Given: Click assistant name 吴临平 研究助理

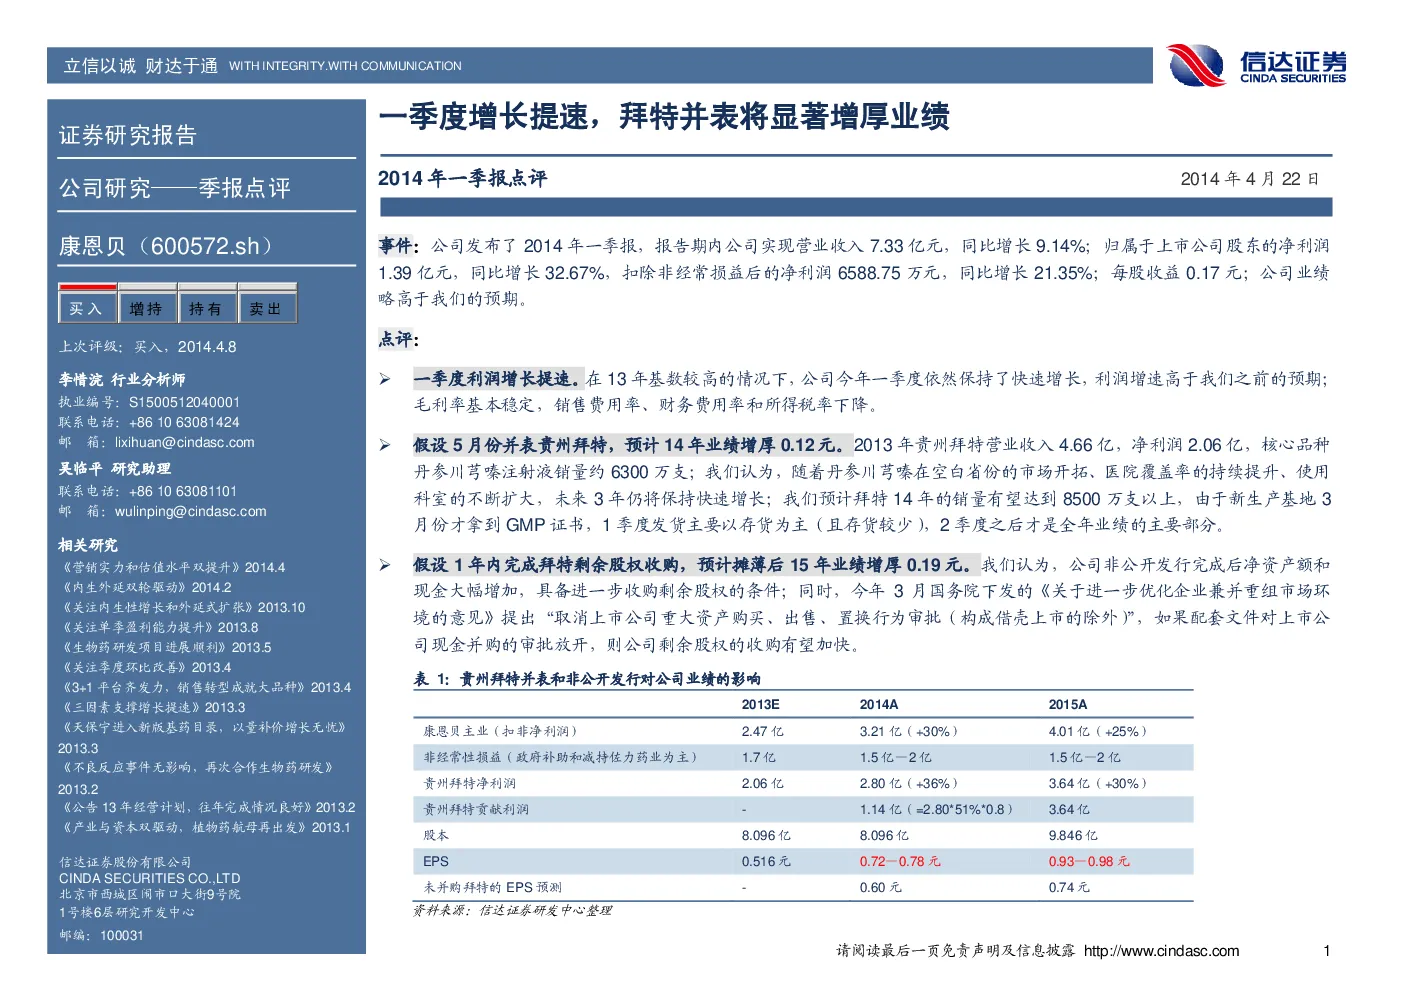Looking at the screenshot, I should pos(115,469).
